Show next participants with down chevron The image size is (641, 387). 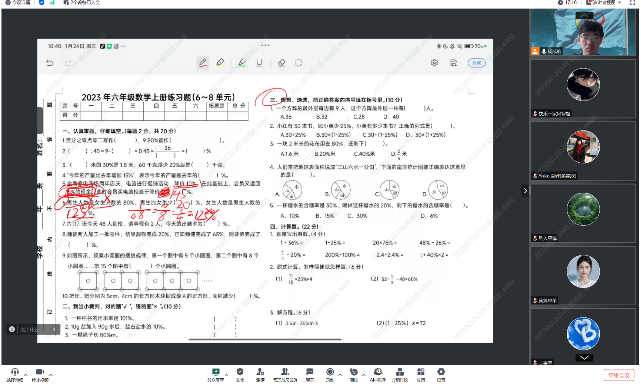584,358
